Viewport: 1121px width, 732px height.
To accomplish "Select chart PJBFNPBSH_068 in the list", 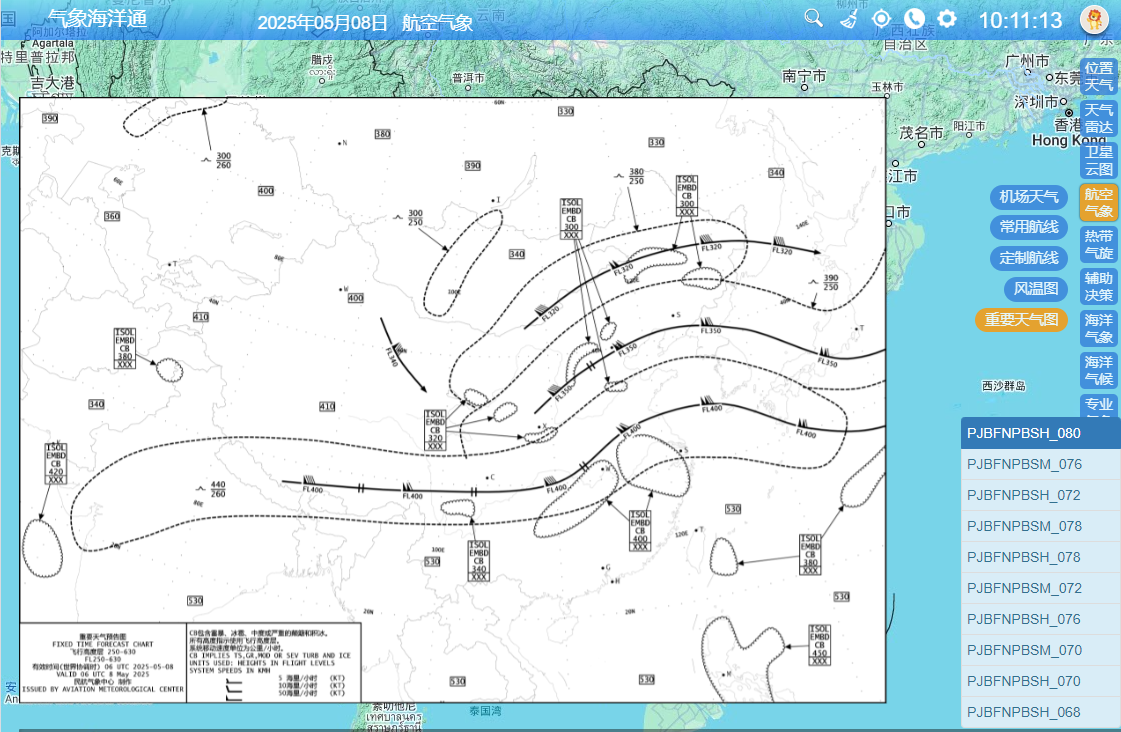I will pyautogui.click(x=1040, y=712).
